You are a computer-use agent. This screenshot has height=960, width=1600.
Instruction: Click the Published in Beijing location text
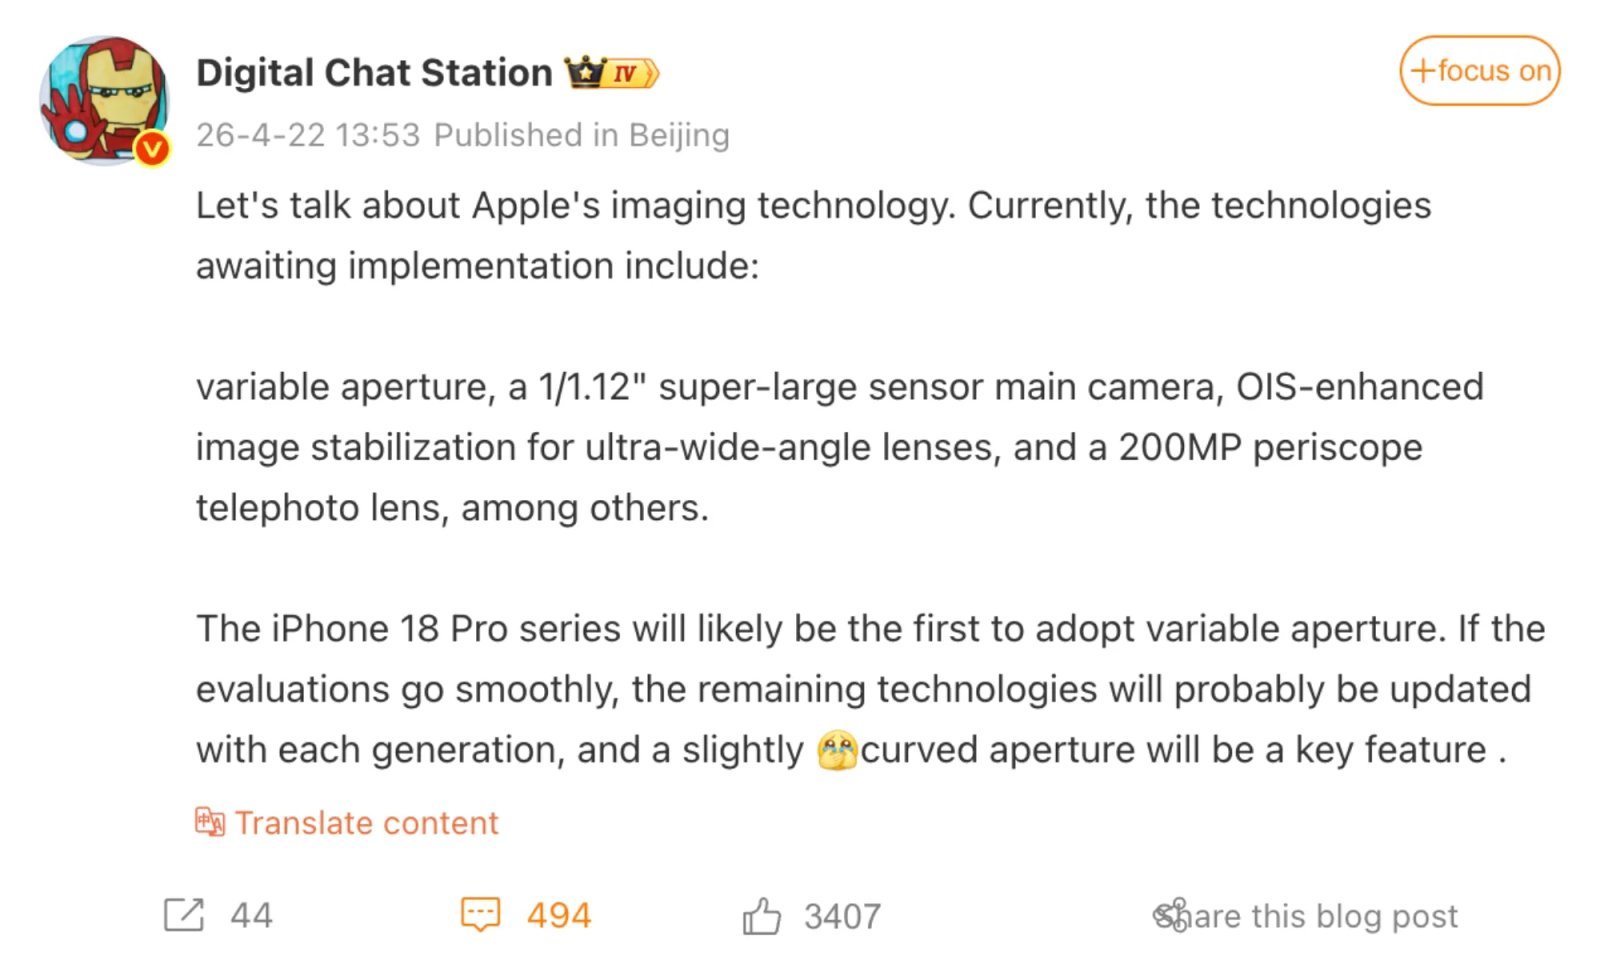[x=581, y=135]
